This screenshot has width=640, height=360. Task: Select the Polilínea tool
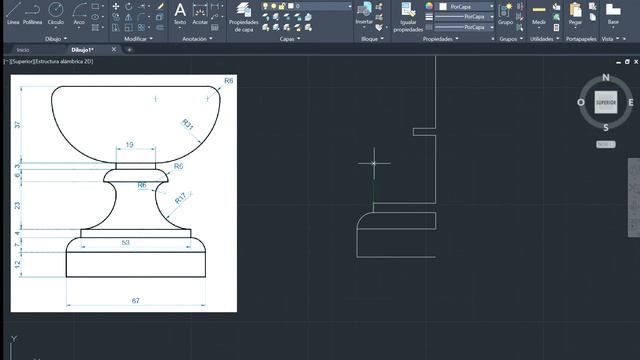click(x=32, y=13)
